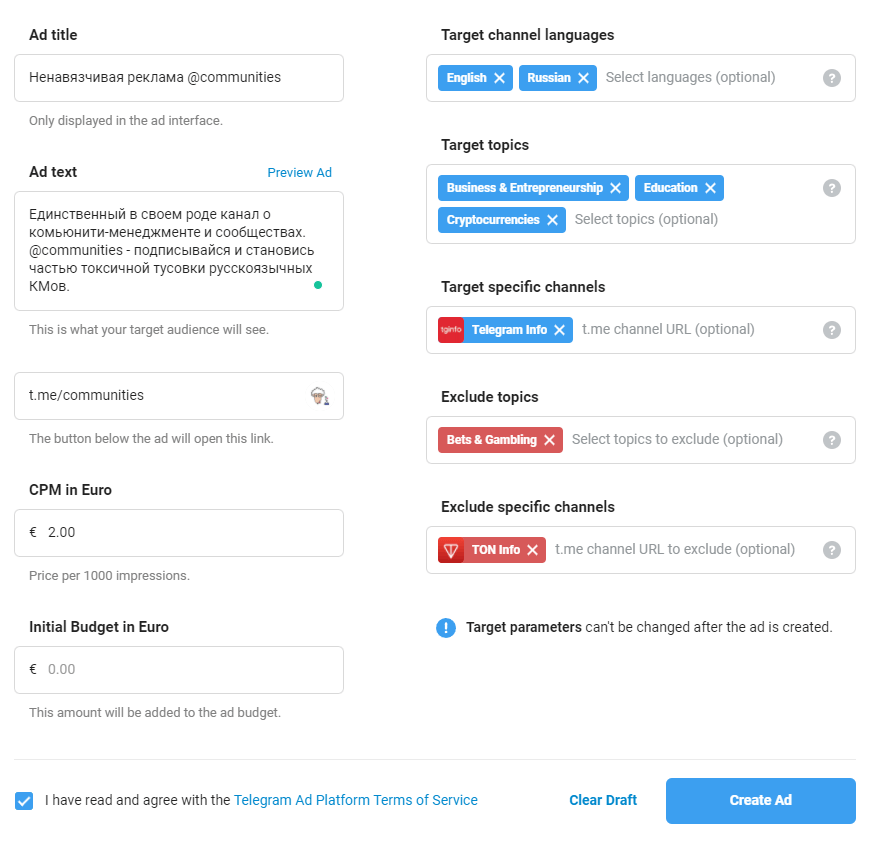Viewport: 871px width, 844px height.
Task: Remove the Russian language tag
Action: click(x=583, y=78)
